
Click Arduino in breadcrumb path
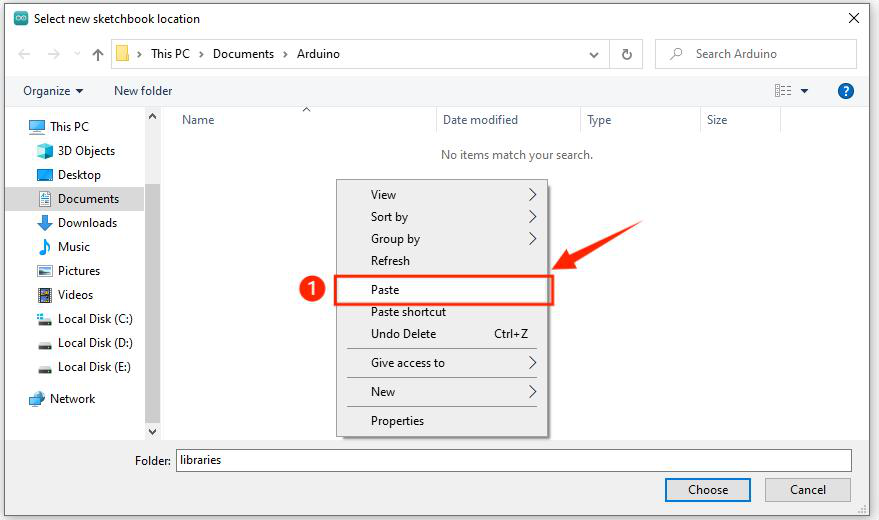(x=318, y=54)
